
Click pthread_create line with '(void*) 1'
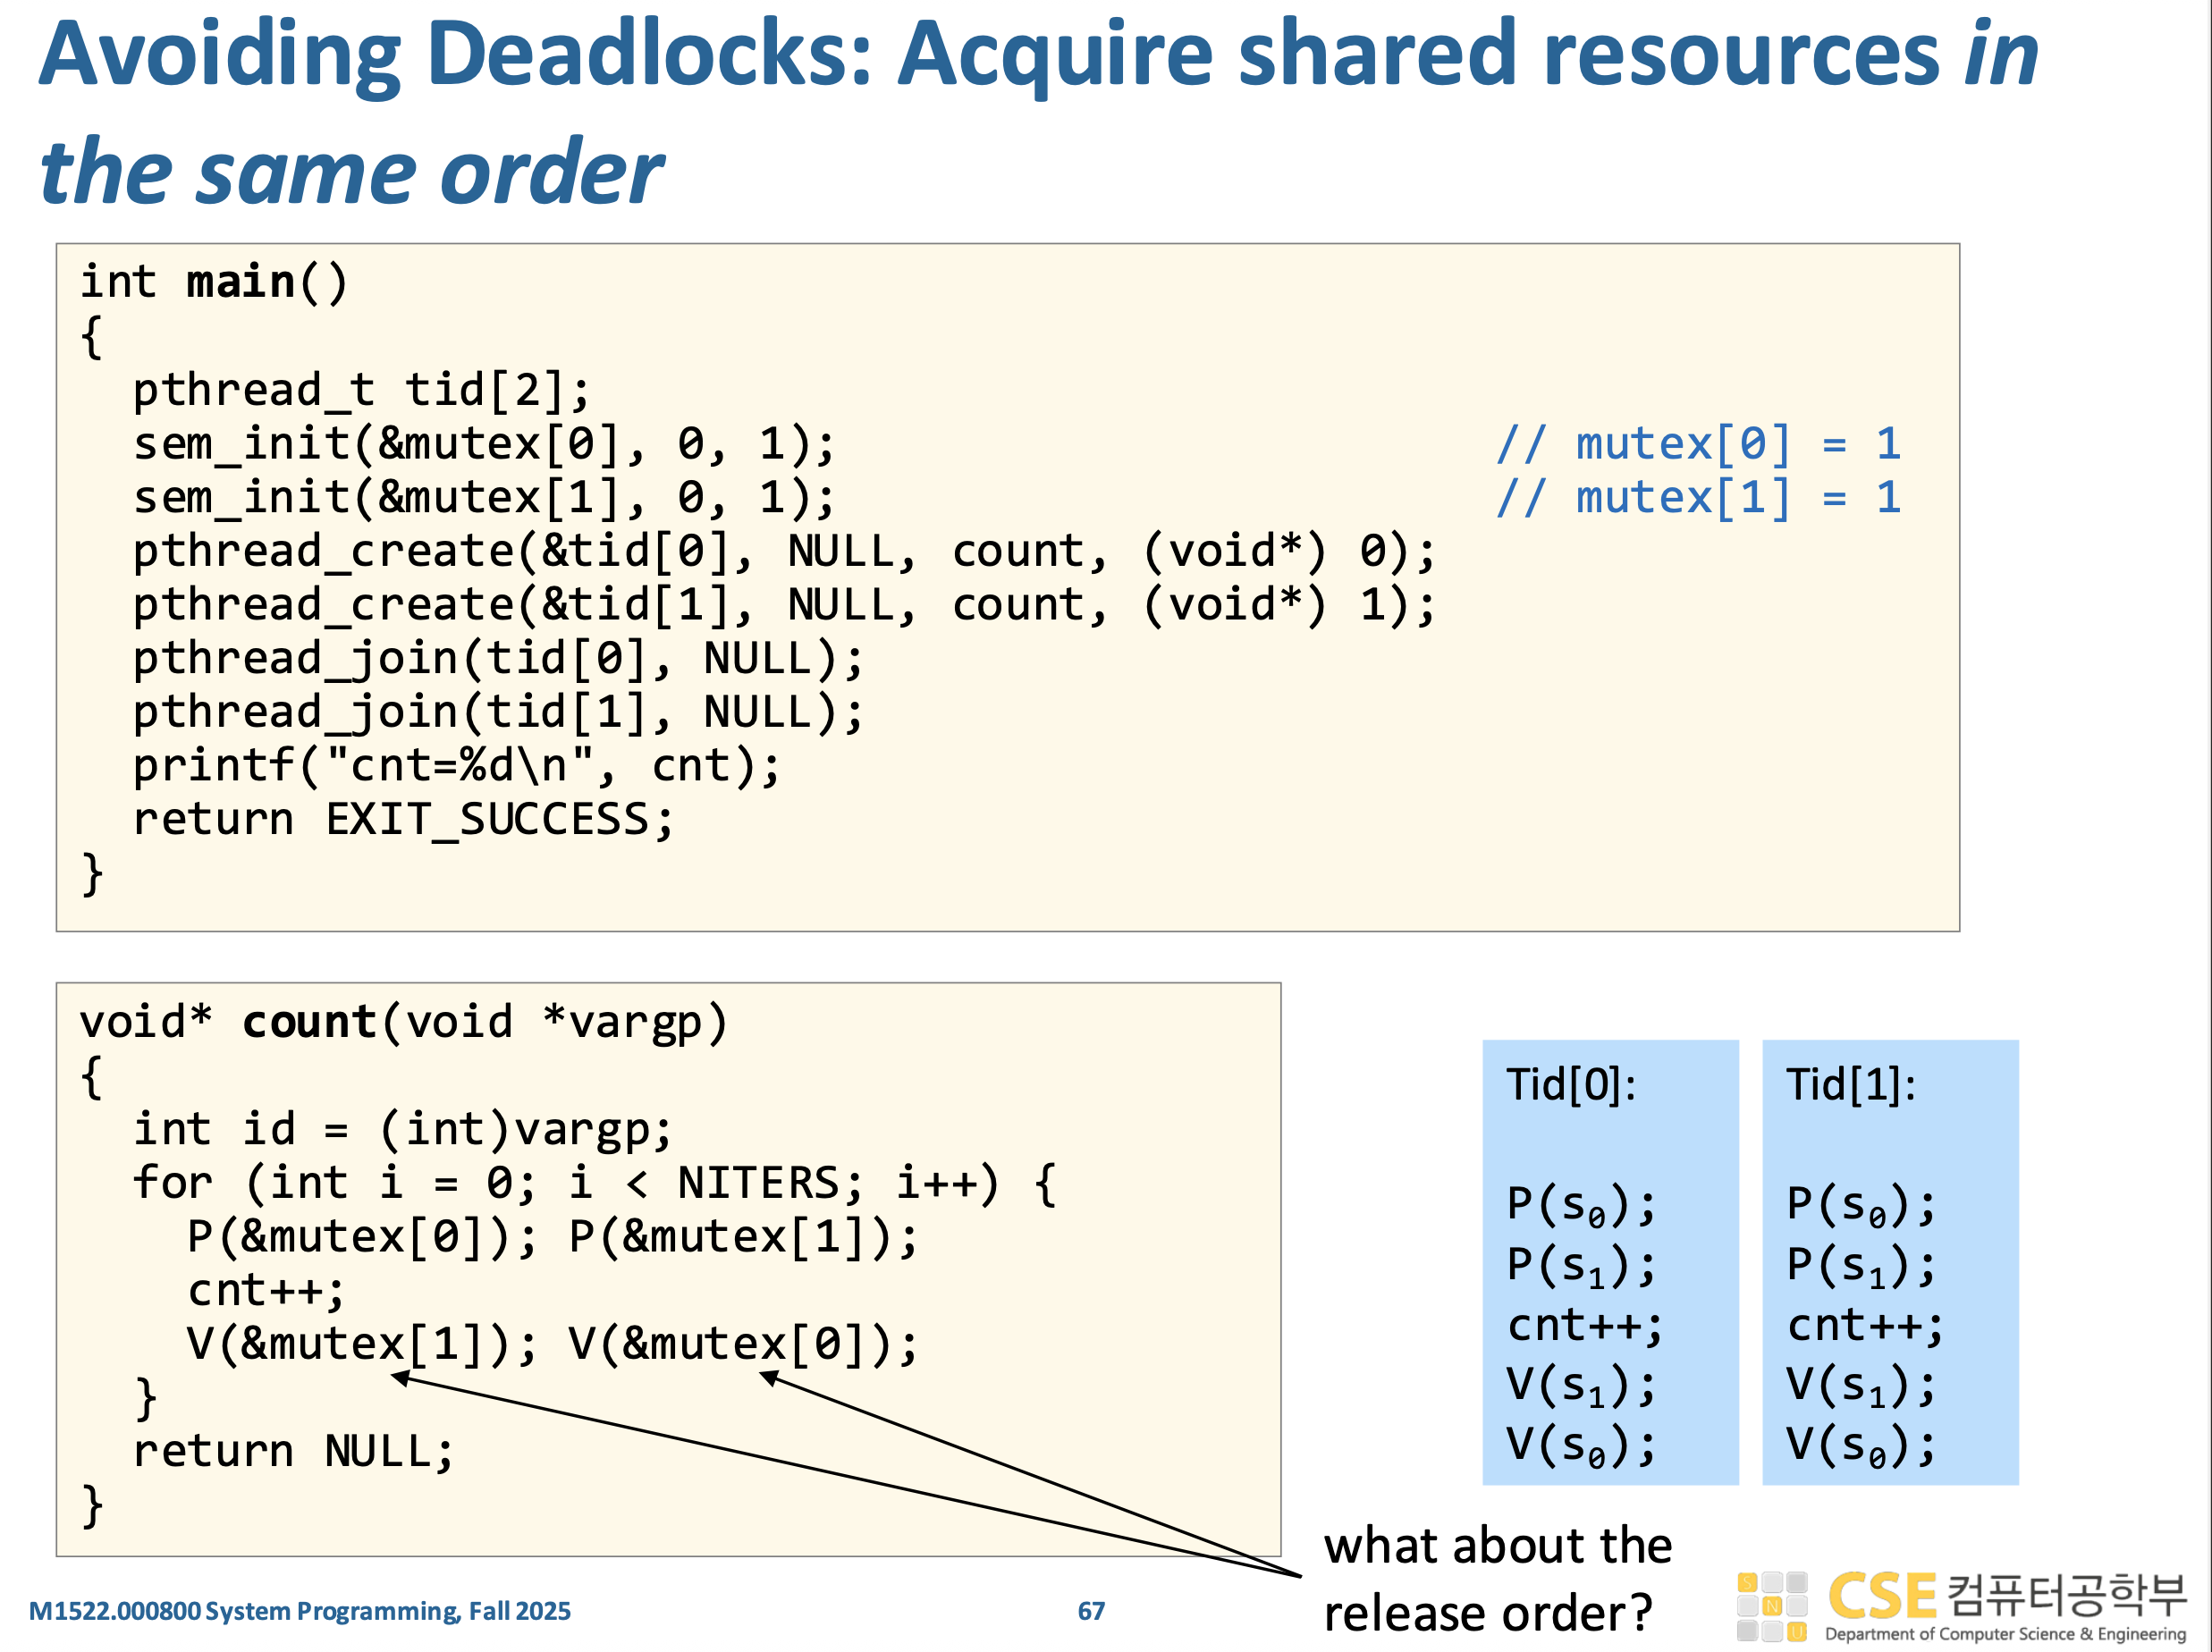784,605
